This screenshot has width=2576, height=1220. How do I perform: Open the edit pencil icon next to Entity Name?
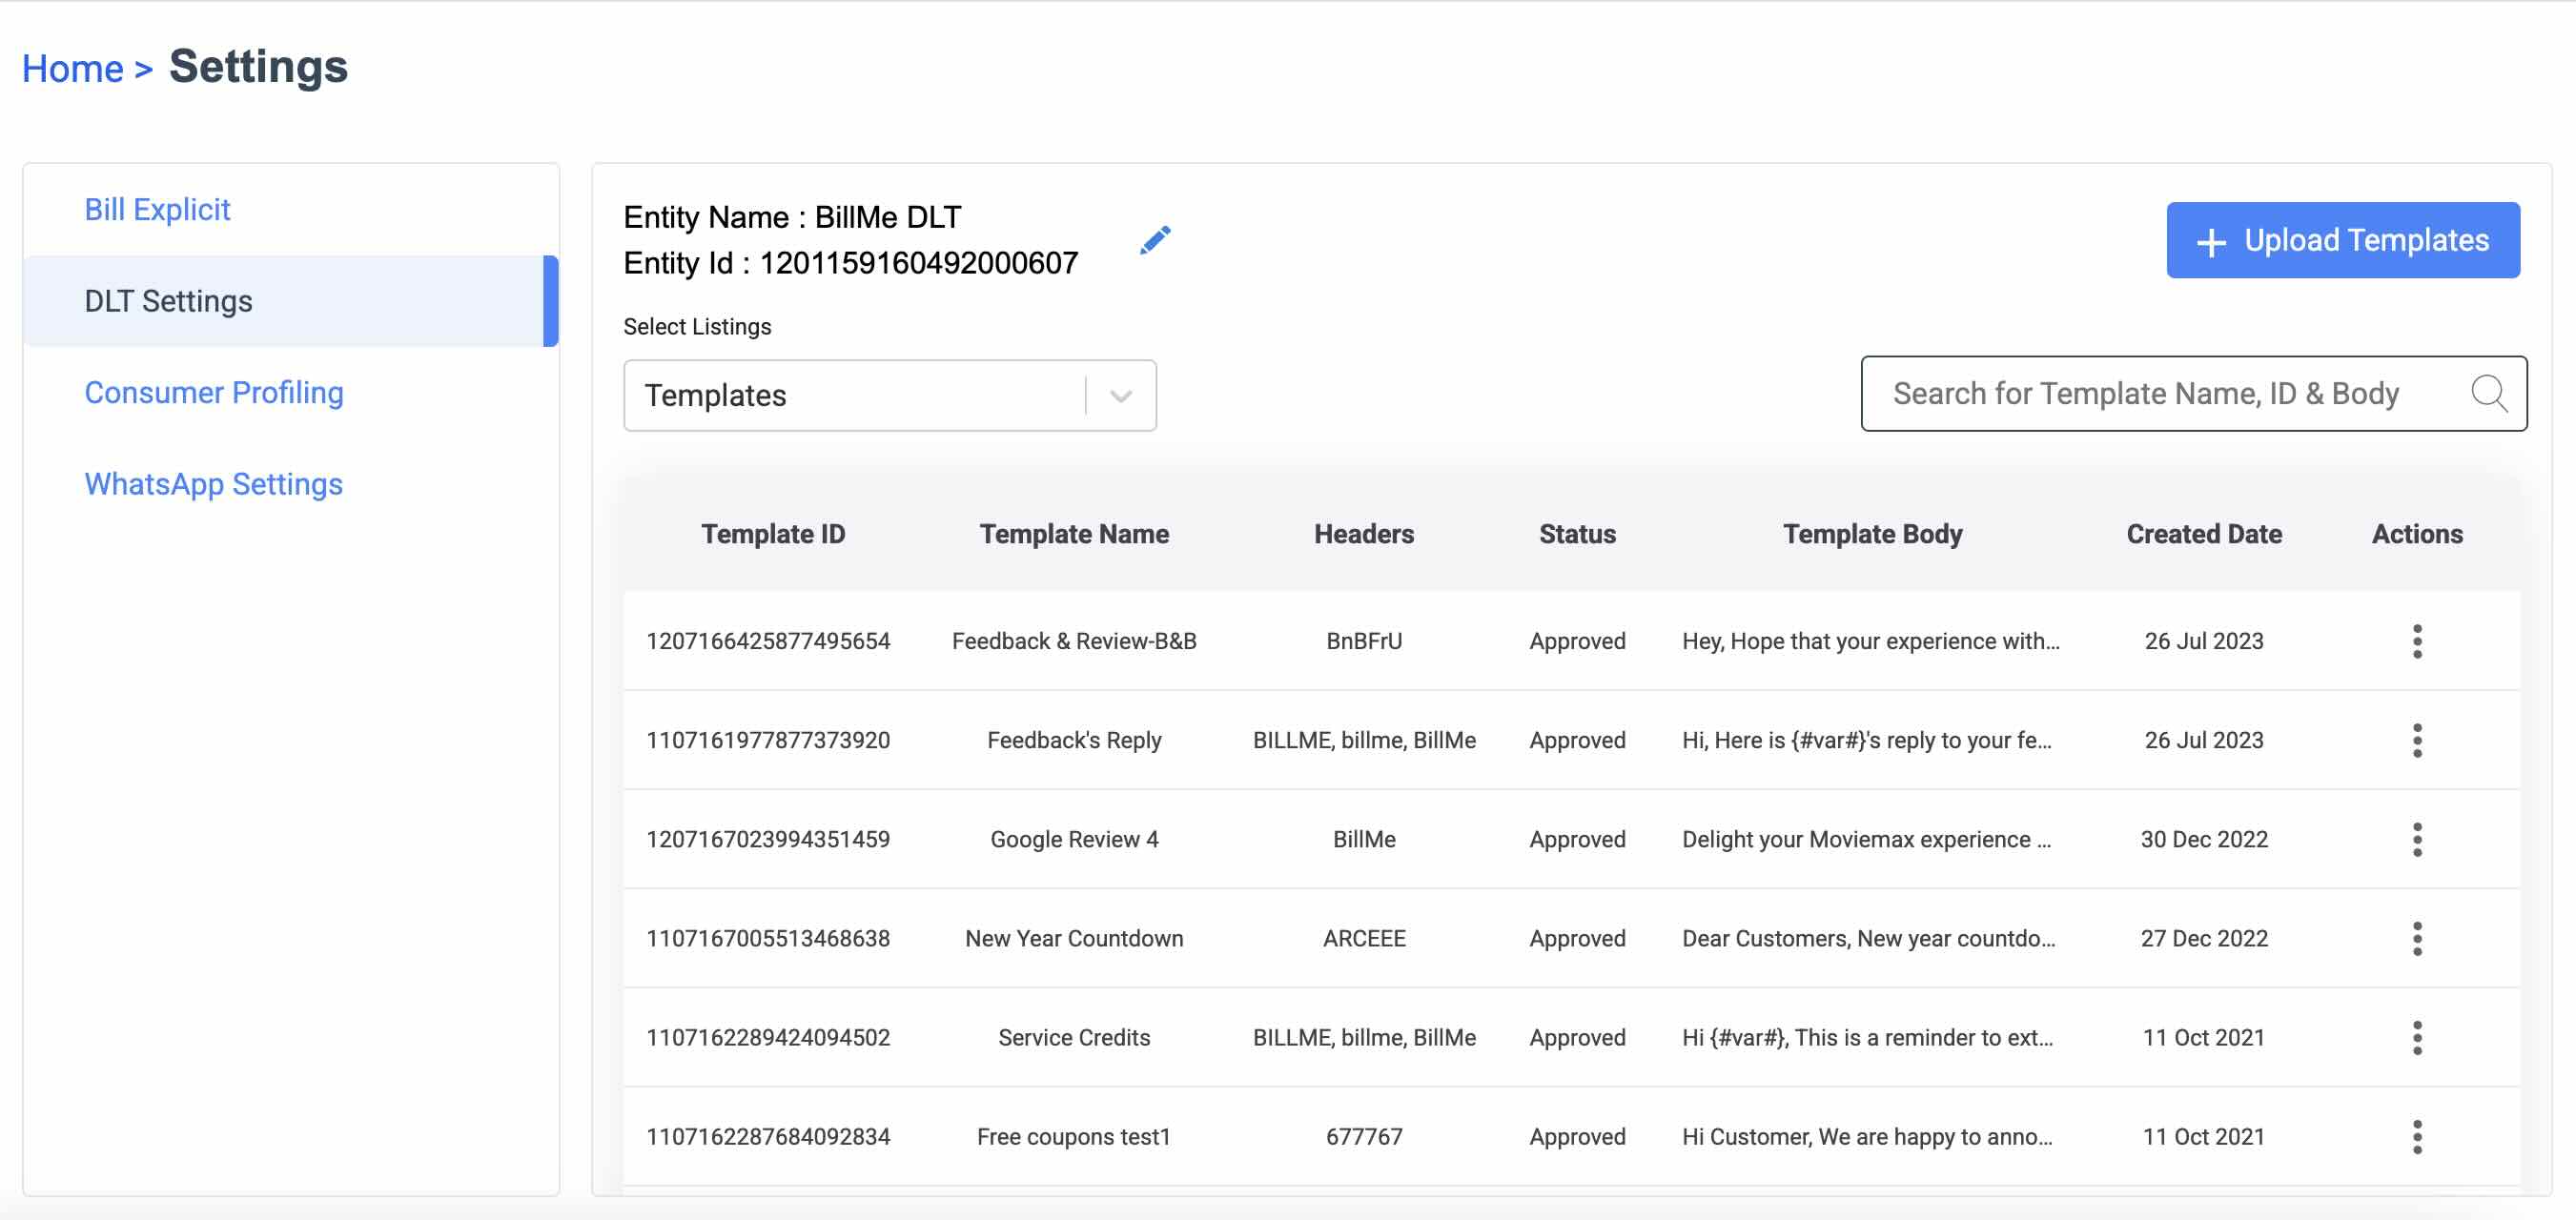click(1155, 239)
